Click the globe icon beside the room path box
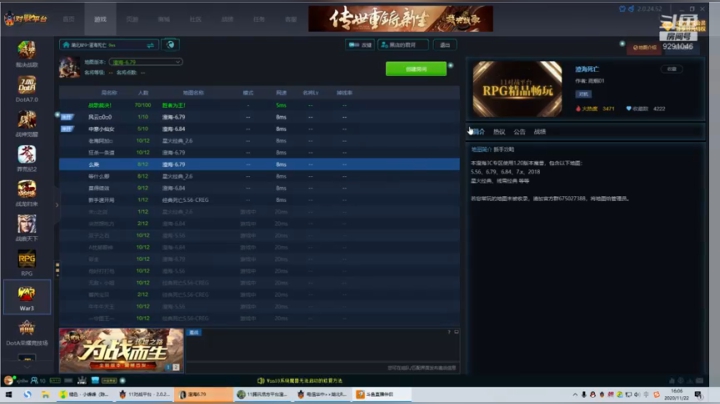 pyautogui.click(x=170, y=45)
